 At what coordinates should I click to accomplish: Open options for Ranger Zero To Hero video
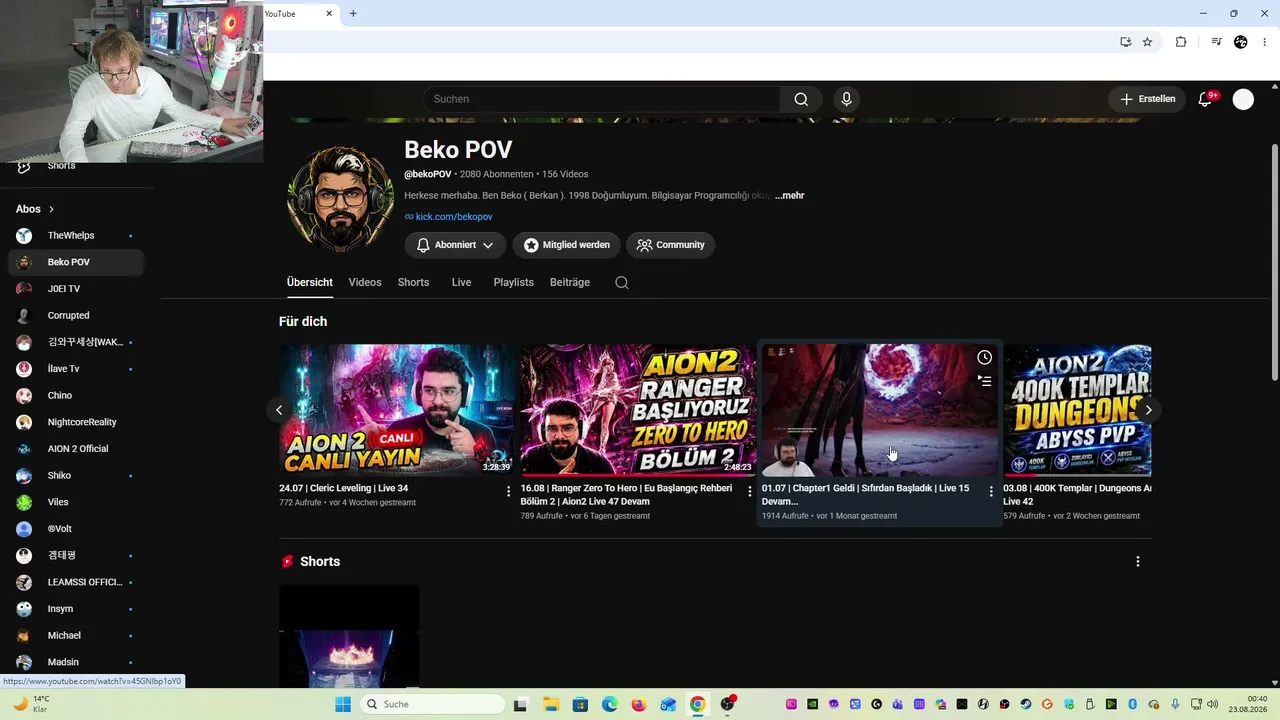point(750,492)
